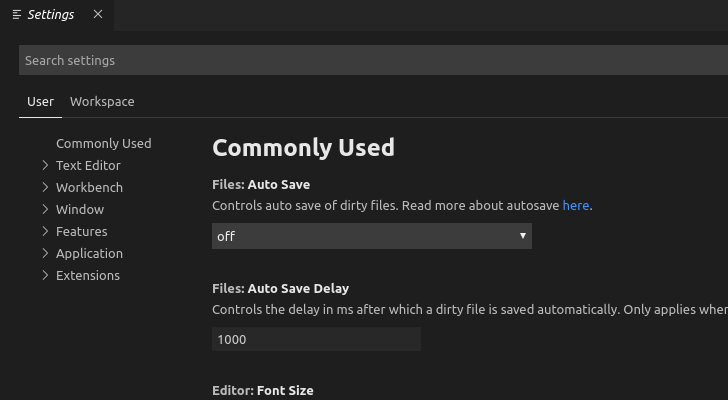
Task: Click the Settings tab's list icon
Action: coord(17,15)
